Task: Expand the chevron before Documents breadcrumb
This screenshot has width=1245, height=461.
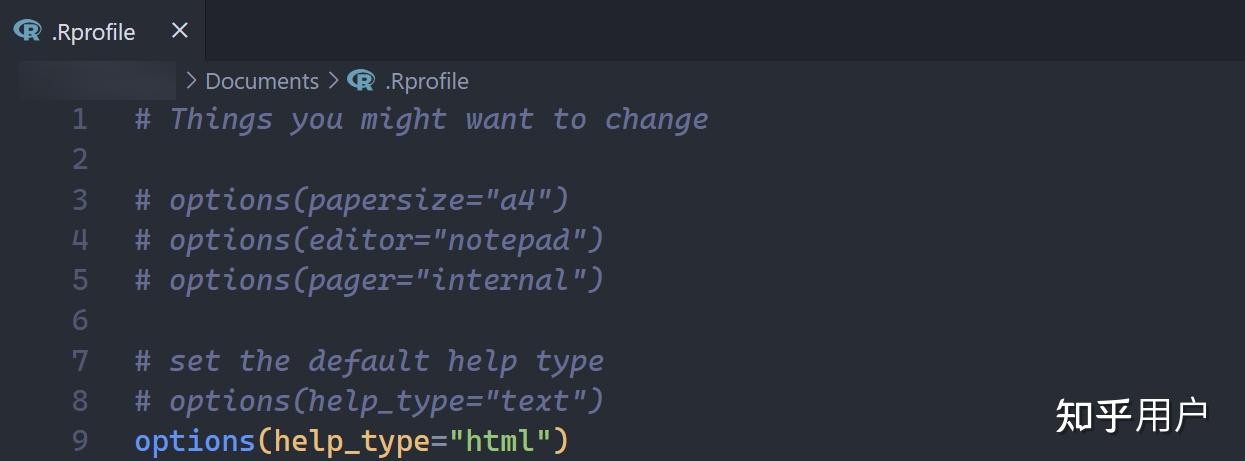Action: point(192,80)
